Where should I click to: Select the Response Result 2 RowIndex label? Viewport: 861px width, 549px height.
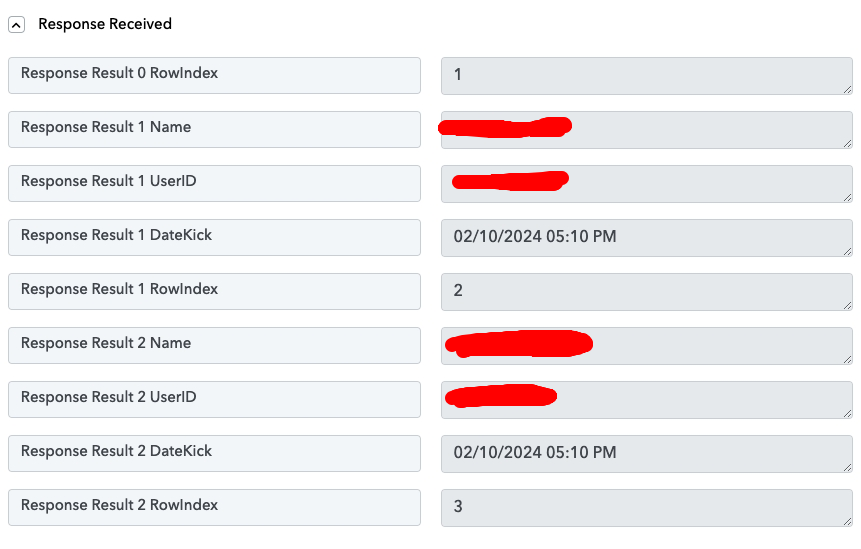214,507
